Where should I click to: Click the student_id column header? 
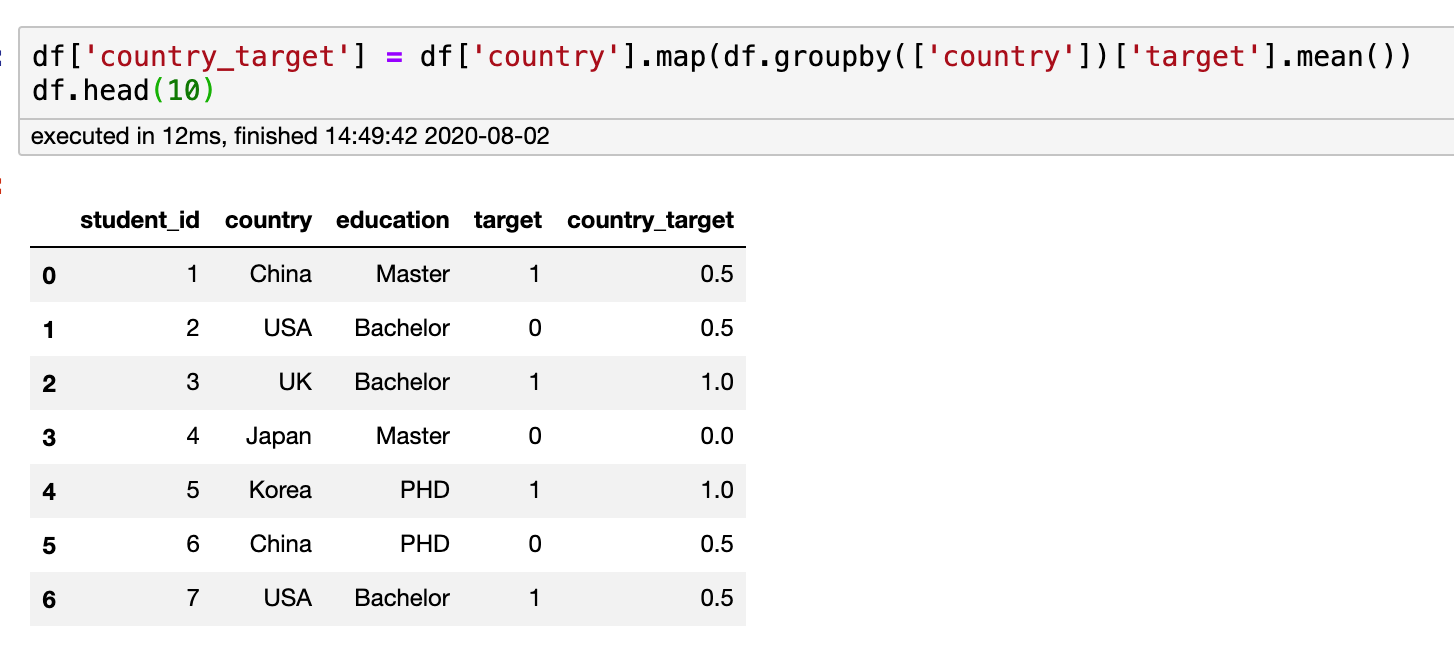click(139, 220)
